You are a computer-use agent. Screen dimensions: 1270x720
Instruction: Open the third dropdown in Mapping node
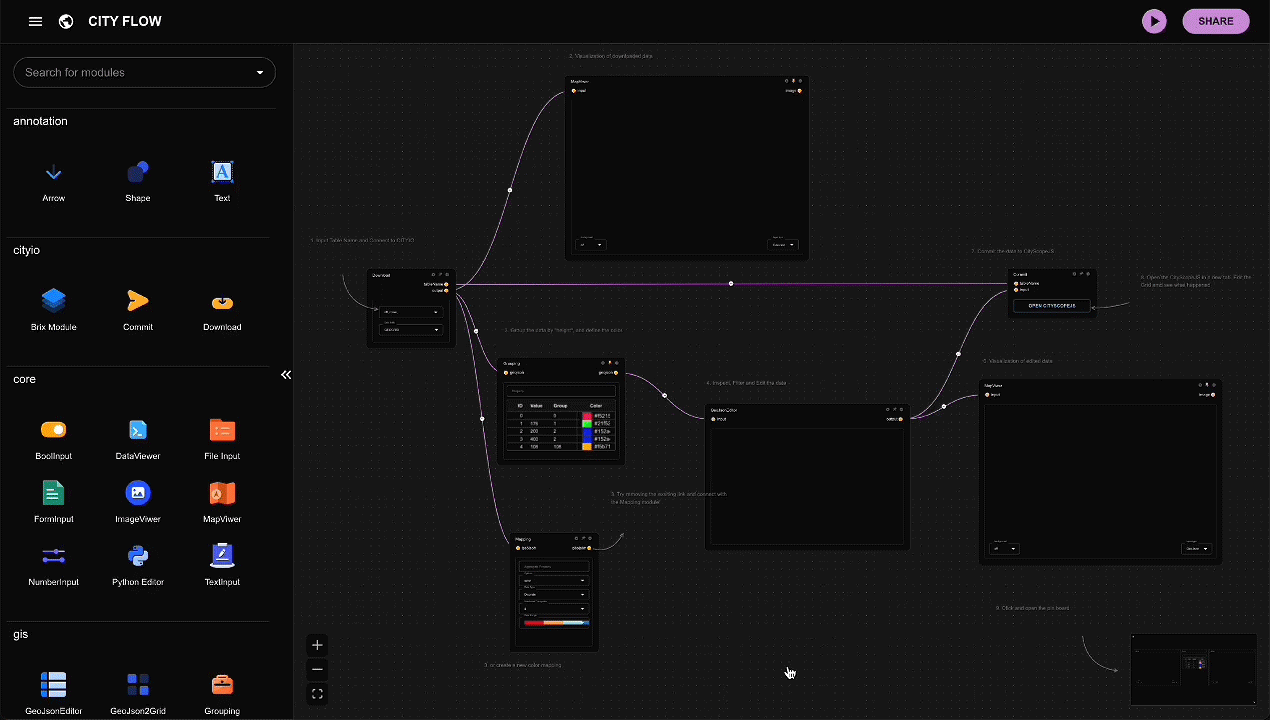tap(554, 609)
